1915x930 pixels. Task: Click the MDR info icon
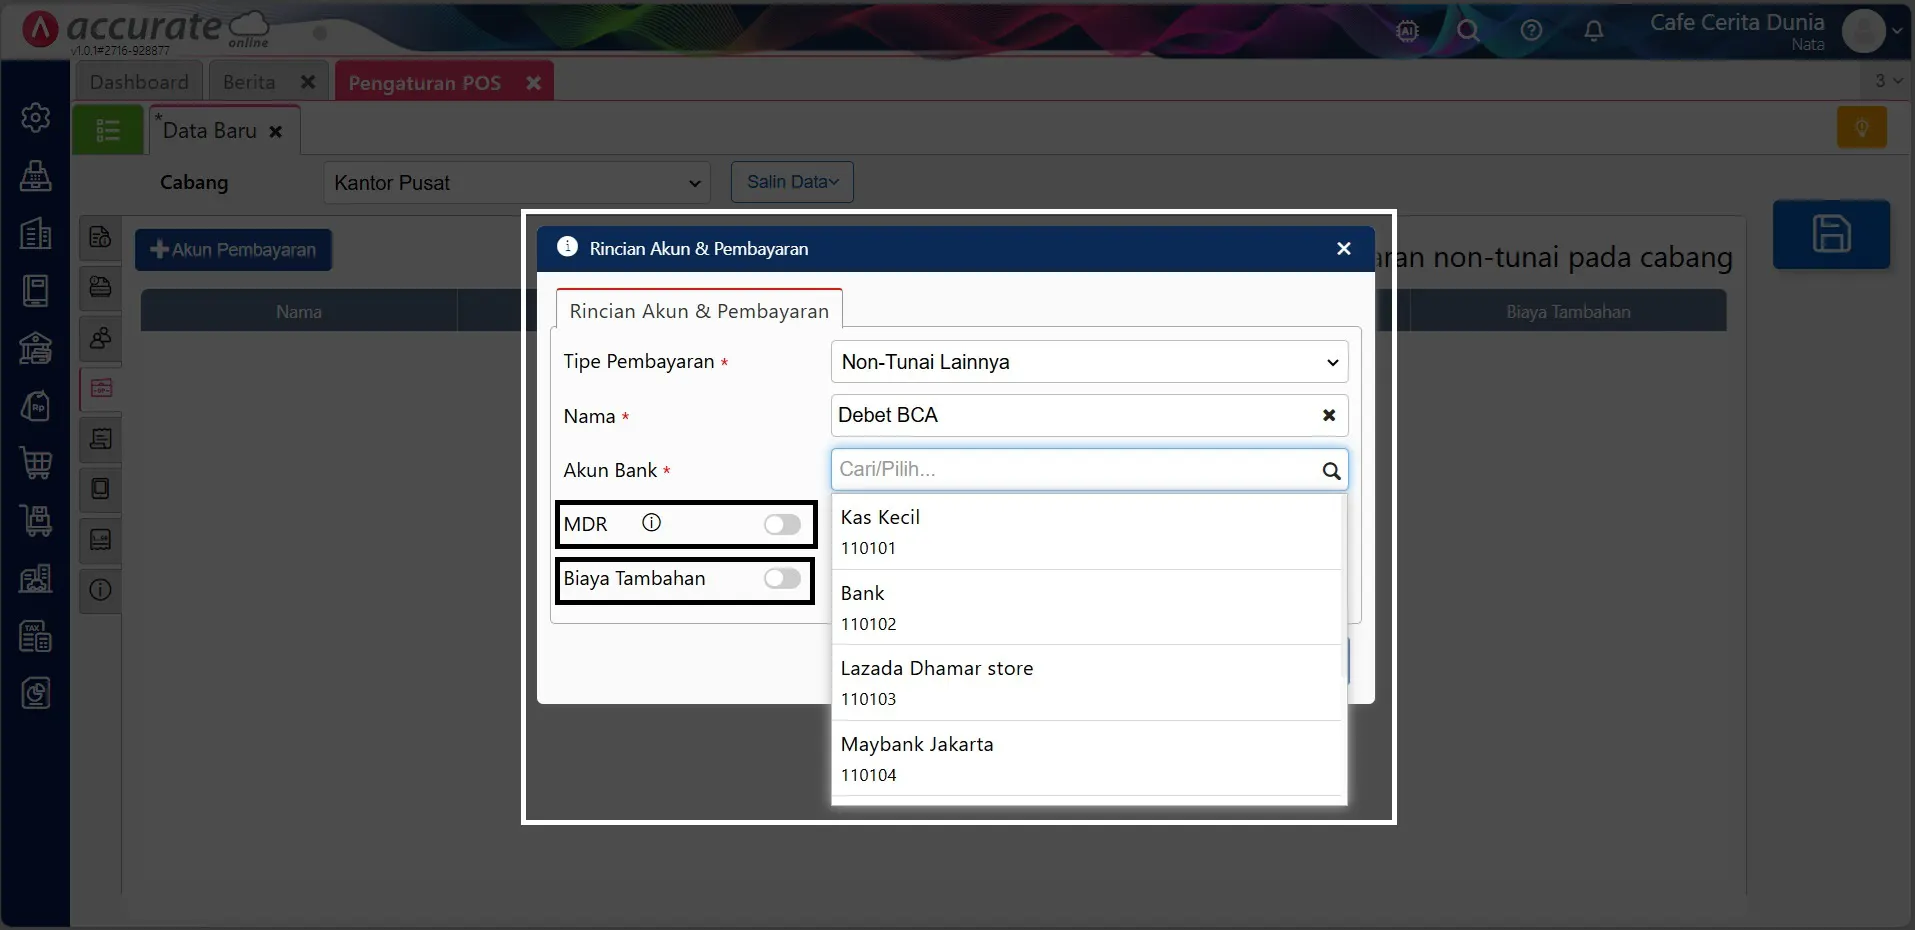[651, 523]
